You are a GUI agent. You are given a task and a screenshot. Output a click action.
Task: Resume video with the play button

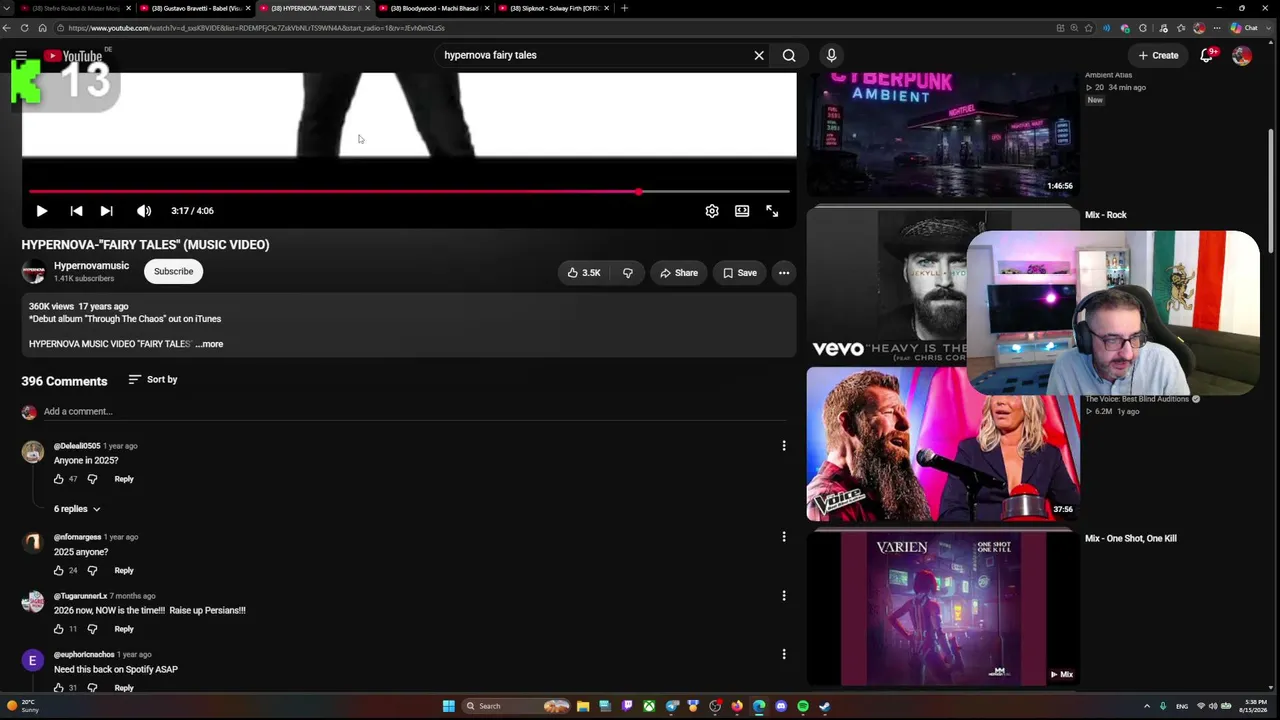[x=42, y=211]
